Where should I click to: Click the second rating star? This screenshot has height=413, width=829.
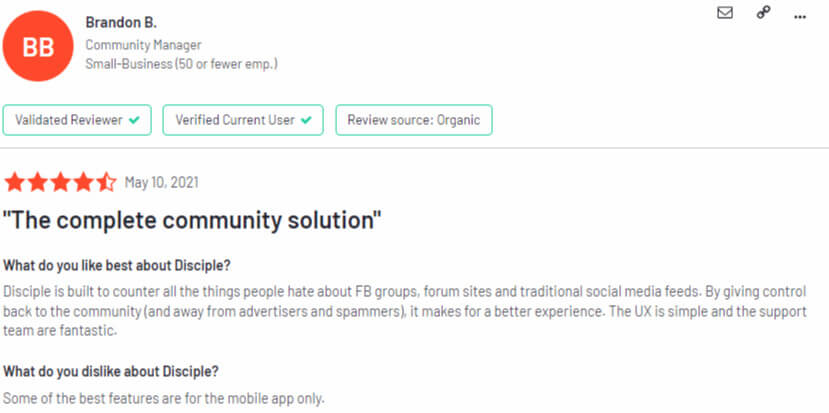pyautogui.click(x=38, y=182)
